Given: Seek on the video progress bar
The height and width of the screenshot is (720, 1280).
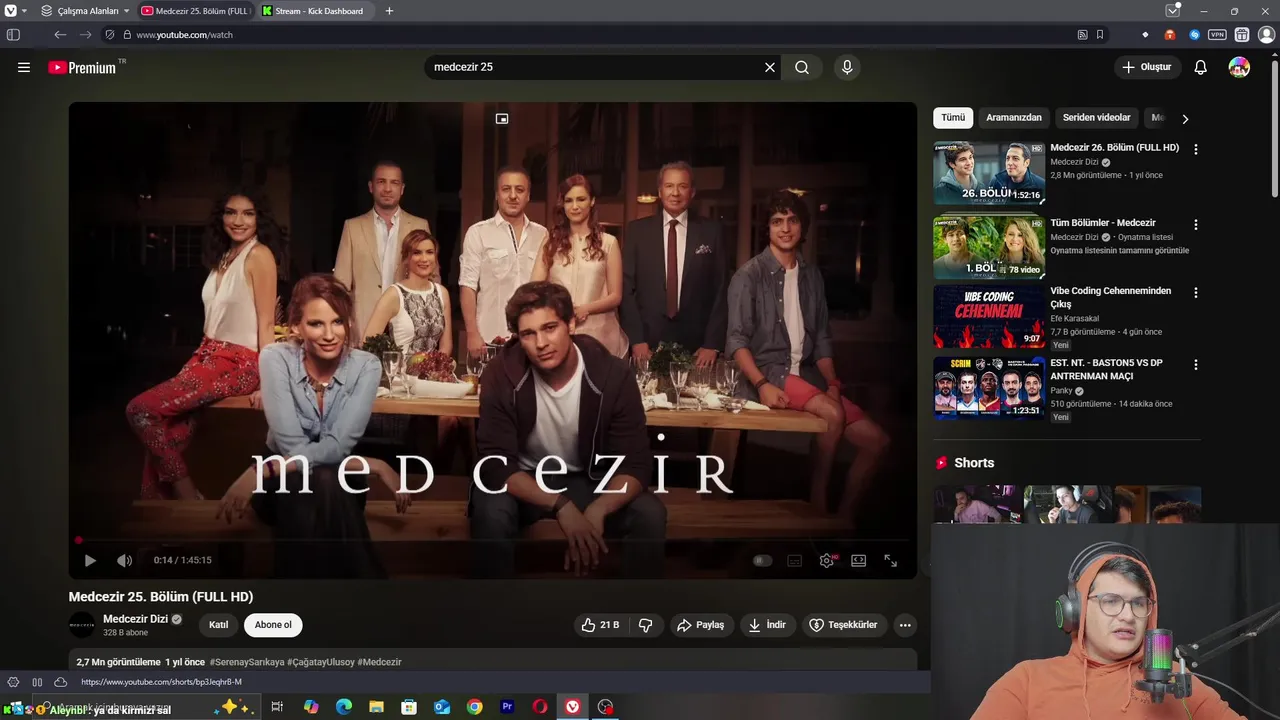Looking at the screenshot, I should coord(492,540).
